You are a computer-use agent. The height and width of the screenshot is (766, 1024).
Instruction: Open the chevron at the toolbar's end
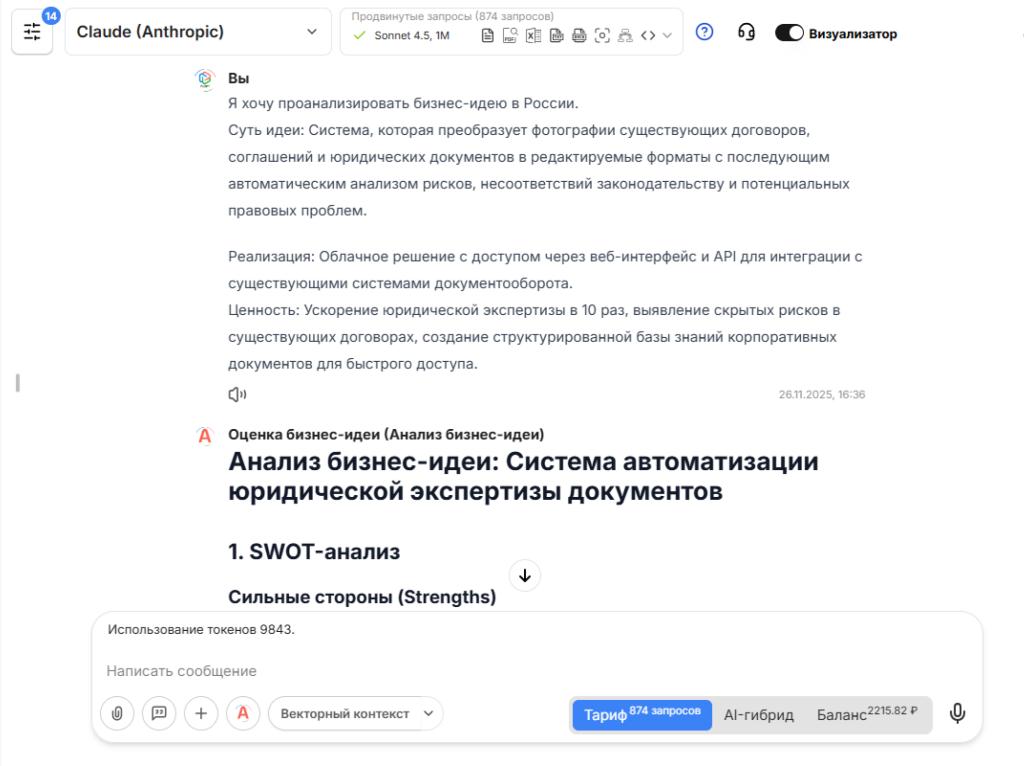666,35
